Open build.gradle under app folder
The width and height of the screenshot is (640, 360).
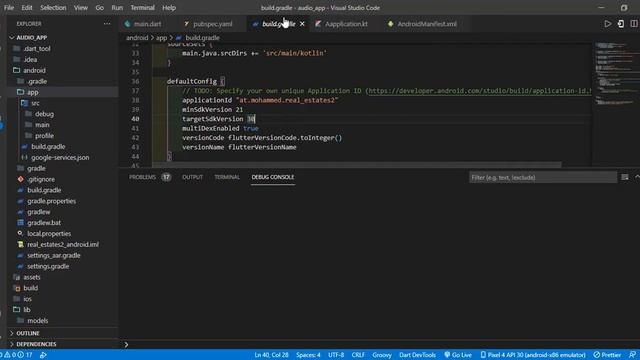pos(48,147)
